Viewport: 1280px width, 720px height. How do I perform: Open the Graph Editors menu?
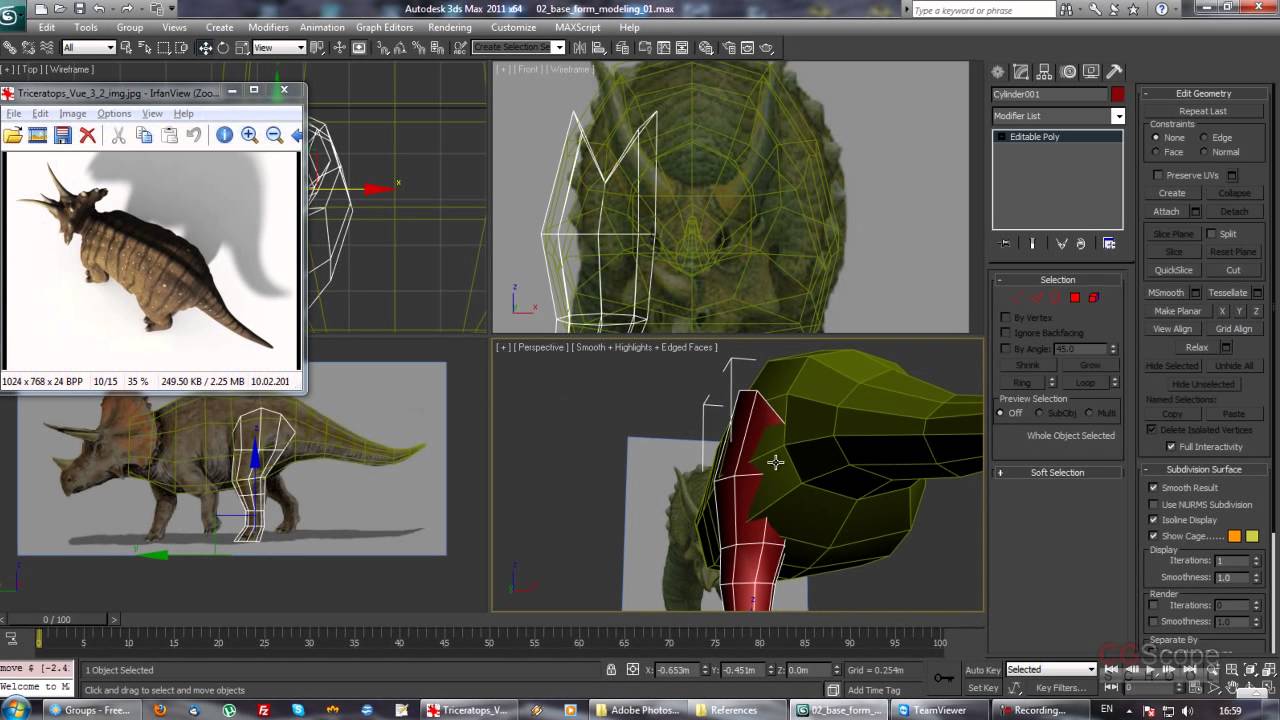[x=384, y=27]
